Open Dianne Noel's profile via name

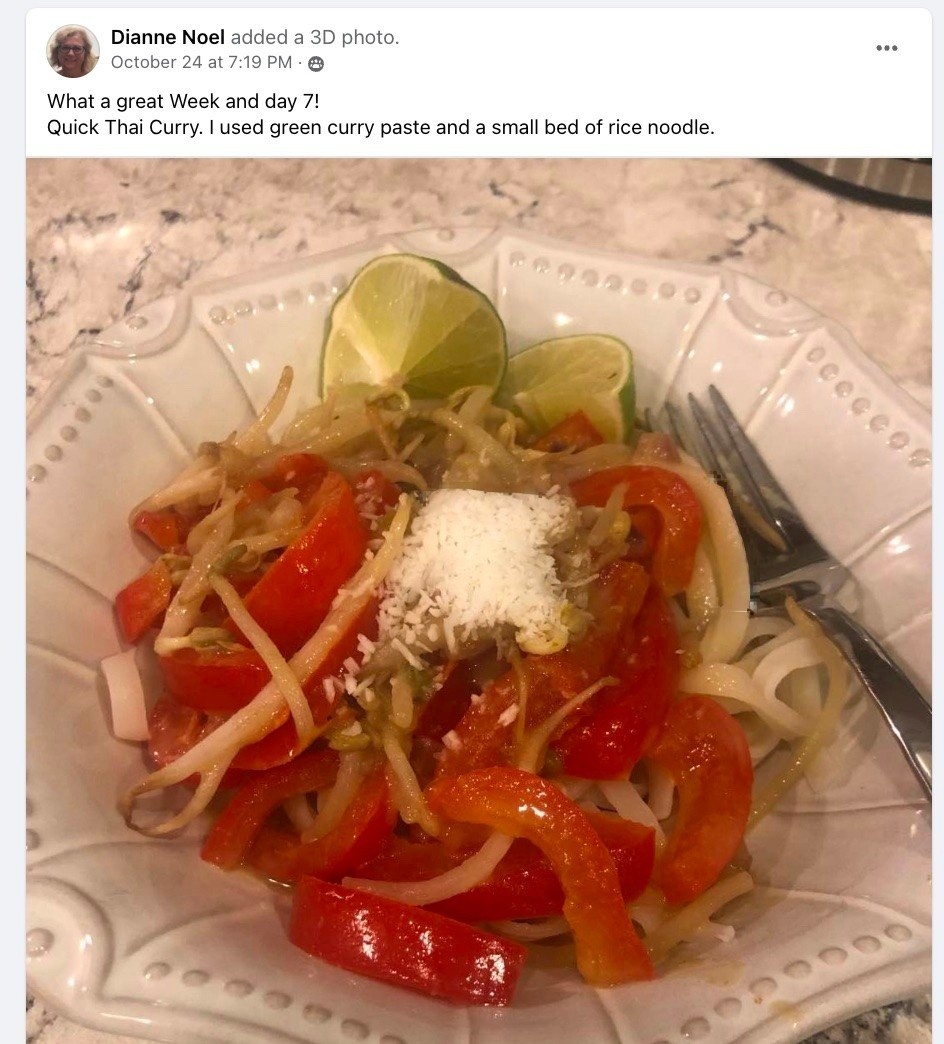point(167,37)
